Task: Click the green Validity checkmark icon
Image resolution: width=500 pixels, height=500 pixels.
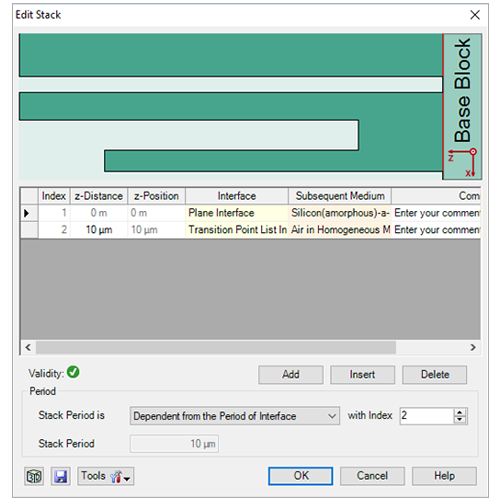Action: 73,372
